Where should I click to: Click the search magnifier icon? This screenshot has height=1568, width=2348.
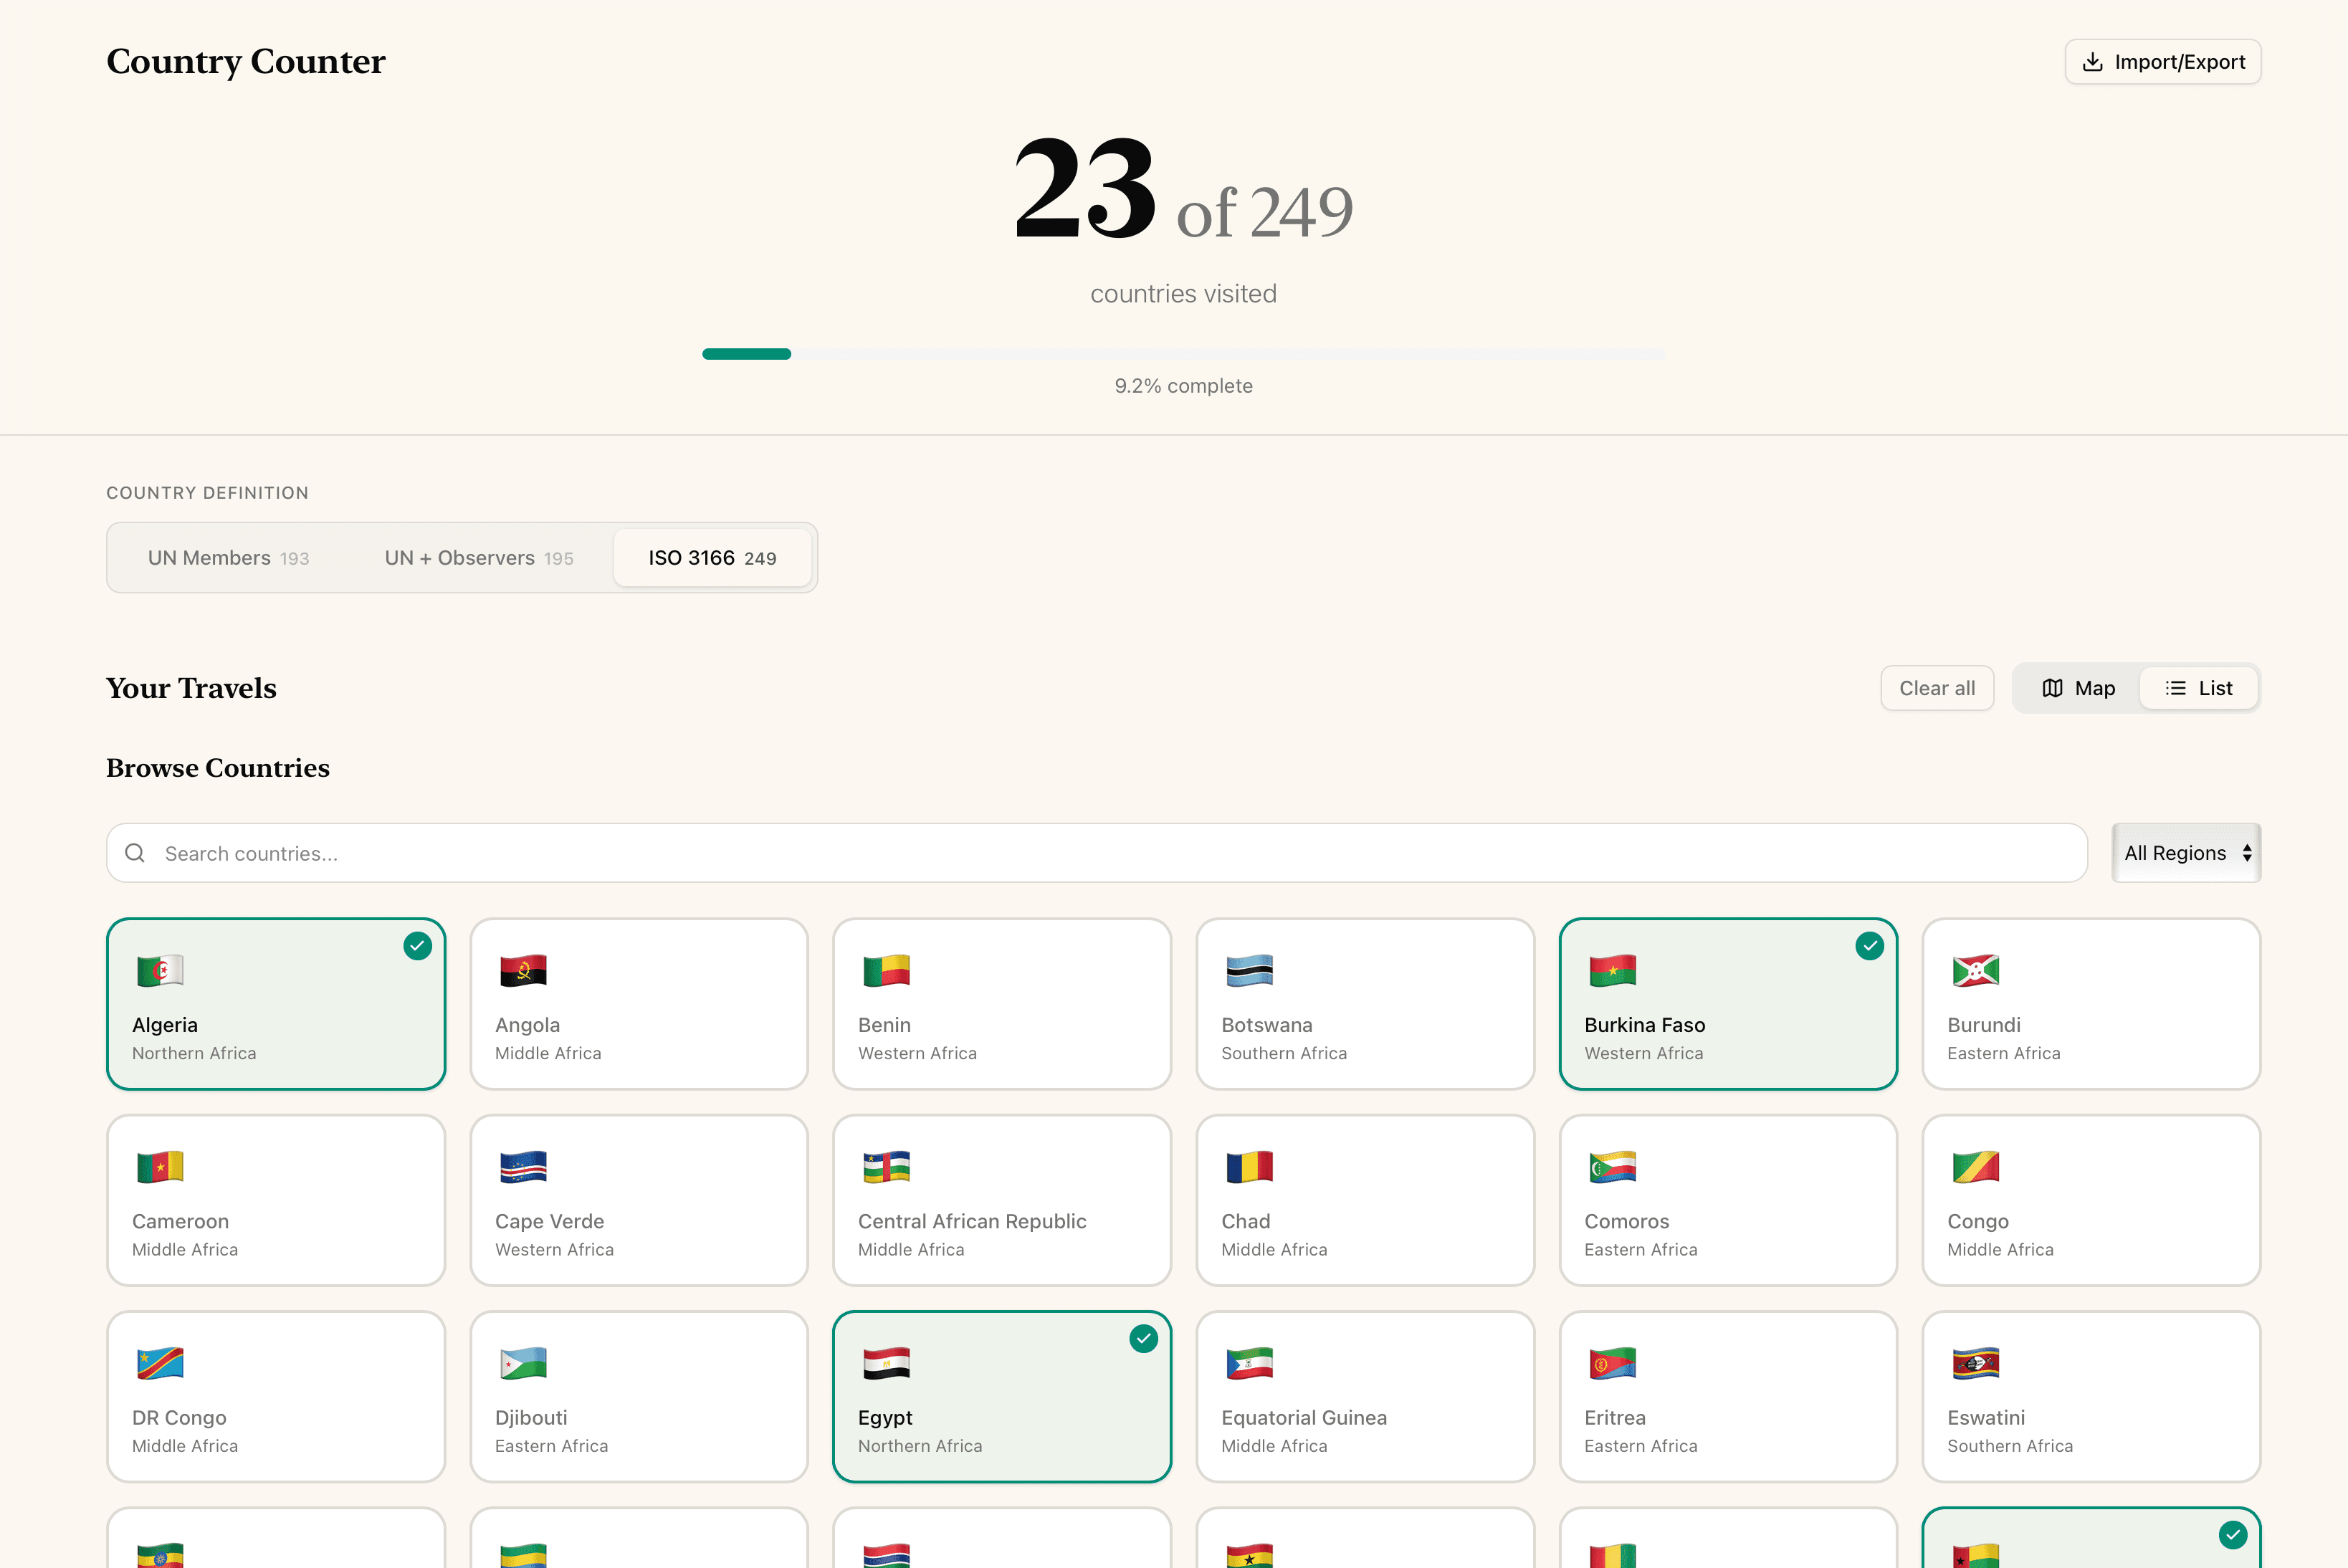[135, 853]
